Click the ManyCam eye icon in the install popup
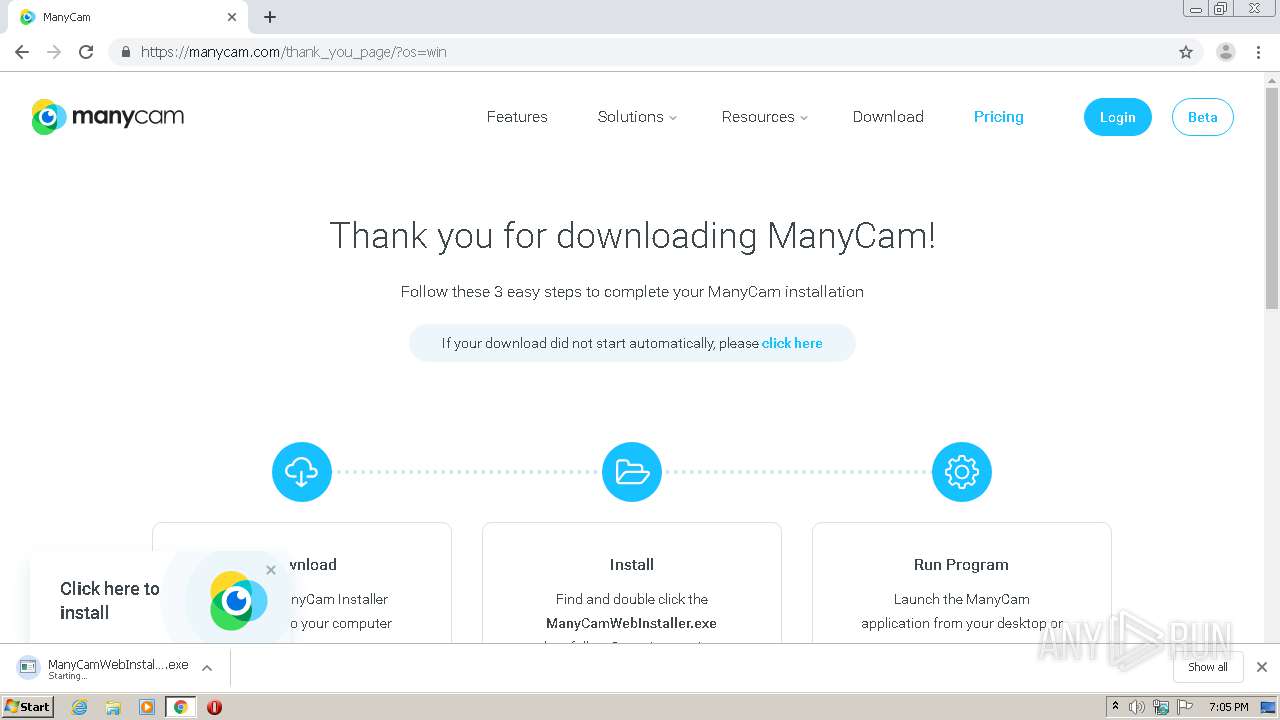This screenshot has height=720, width=1280. [x=238, y=600]
